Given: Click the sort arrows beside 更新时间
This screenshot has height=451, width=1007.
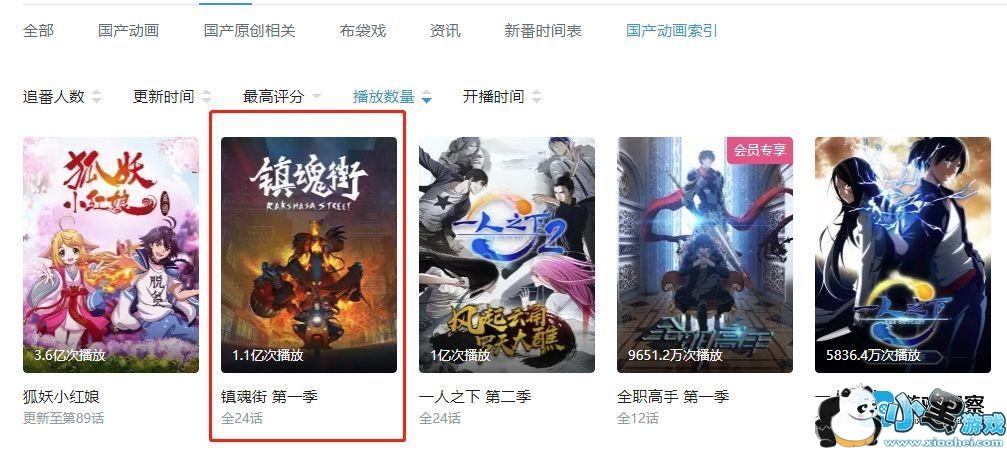Looking at the screenshot, I should [206, 97].
